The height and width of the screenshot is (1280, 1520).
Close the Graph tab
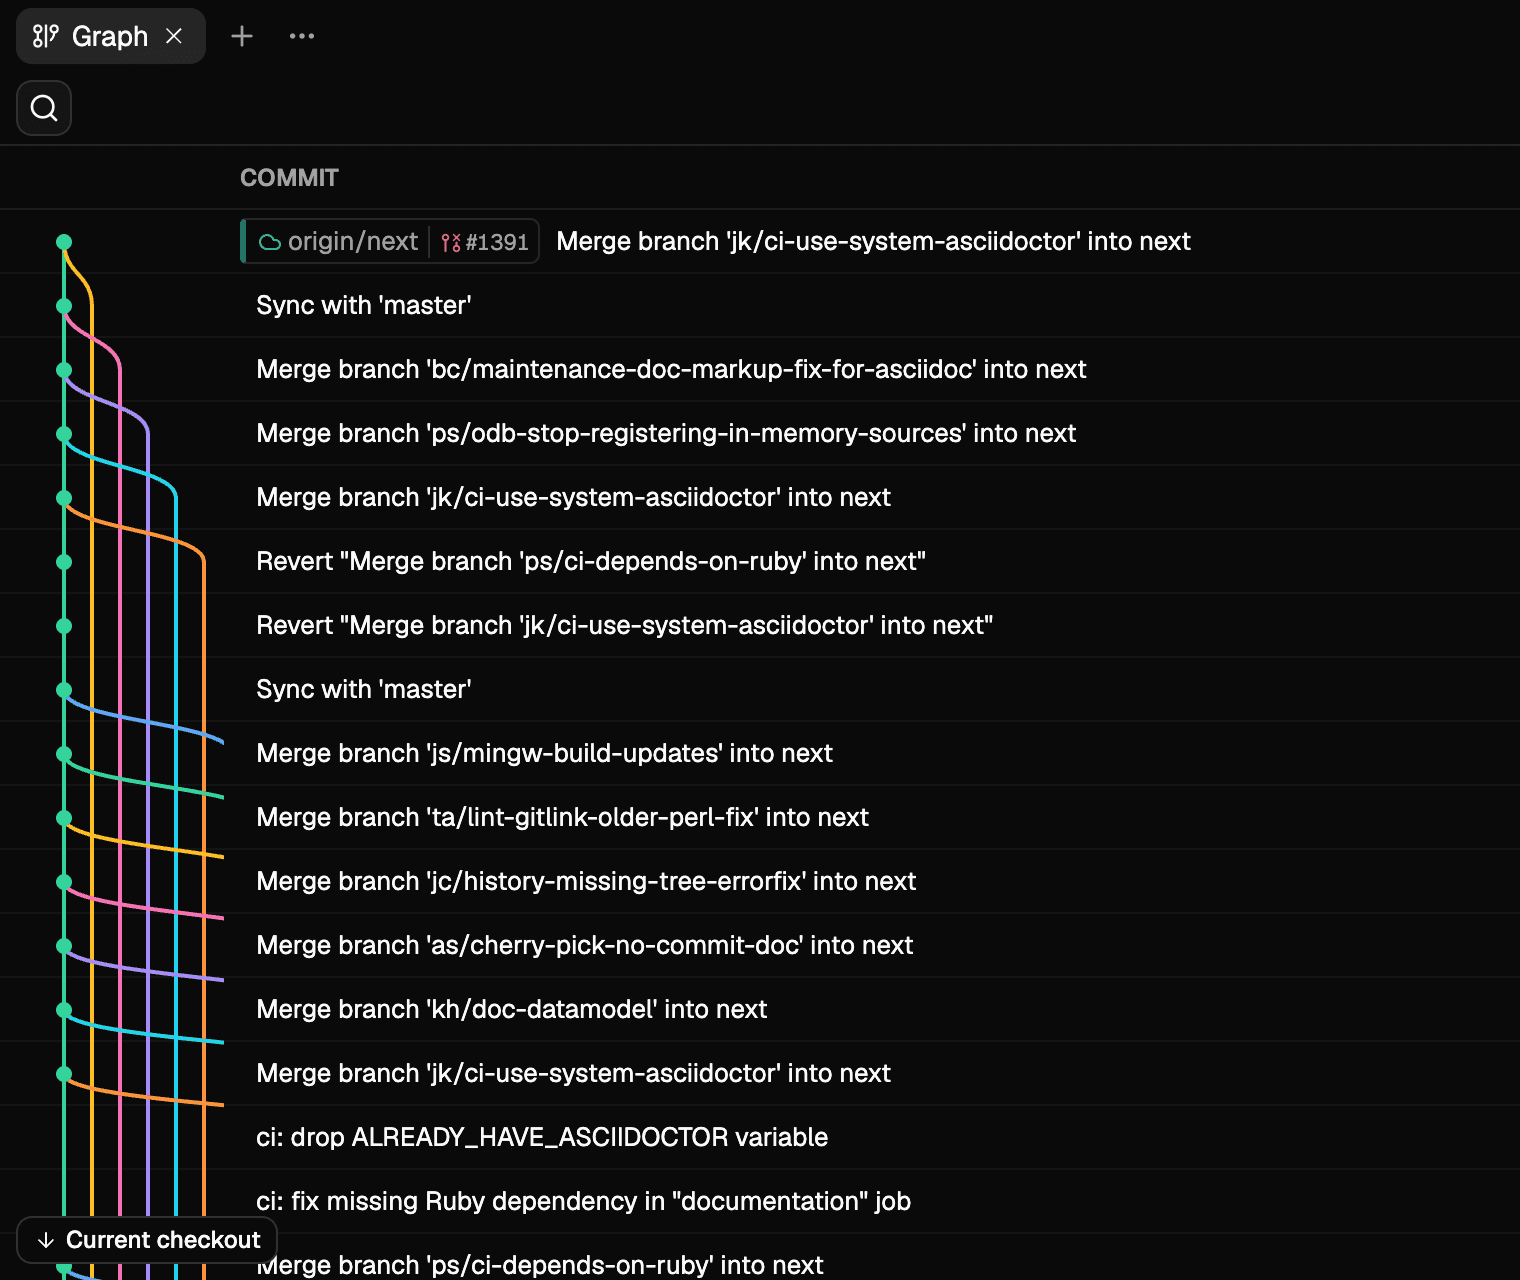click(174, 36)
